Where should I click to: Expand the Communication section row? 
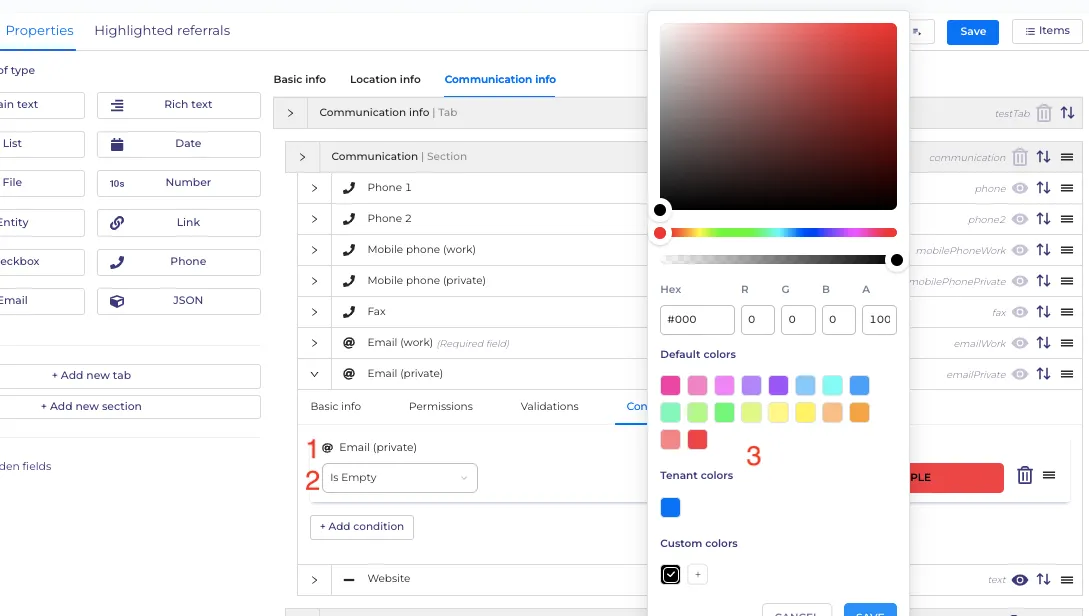[x=302, y=157]
